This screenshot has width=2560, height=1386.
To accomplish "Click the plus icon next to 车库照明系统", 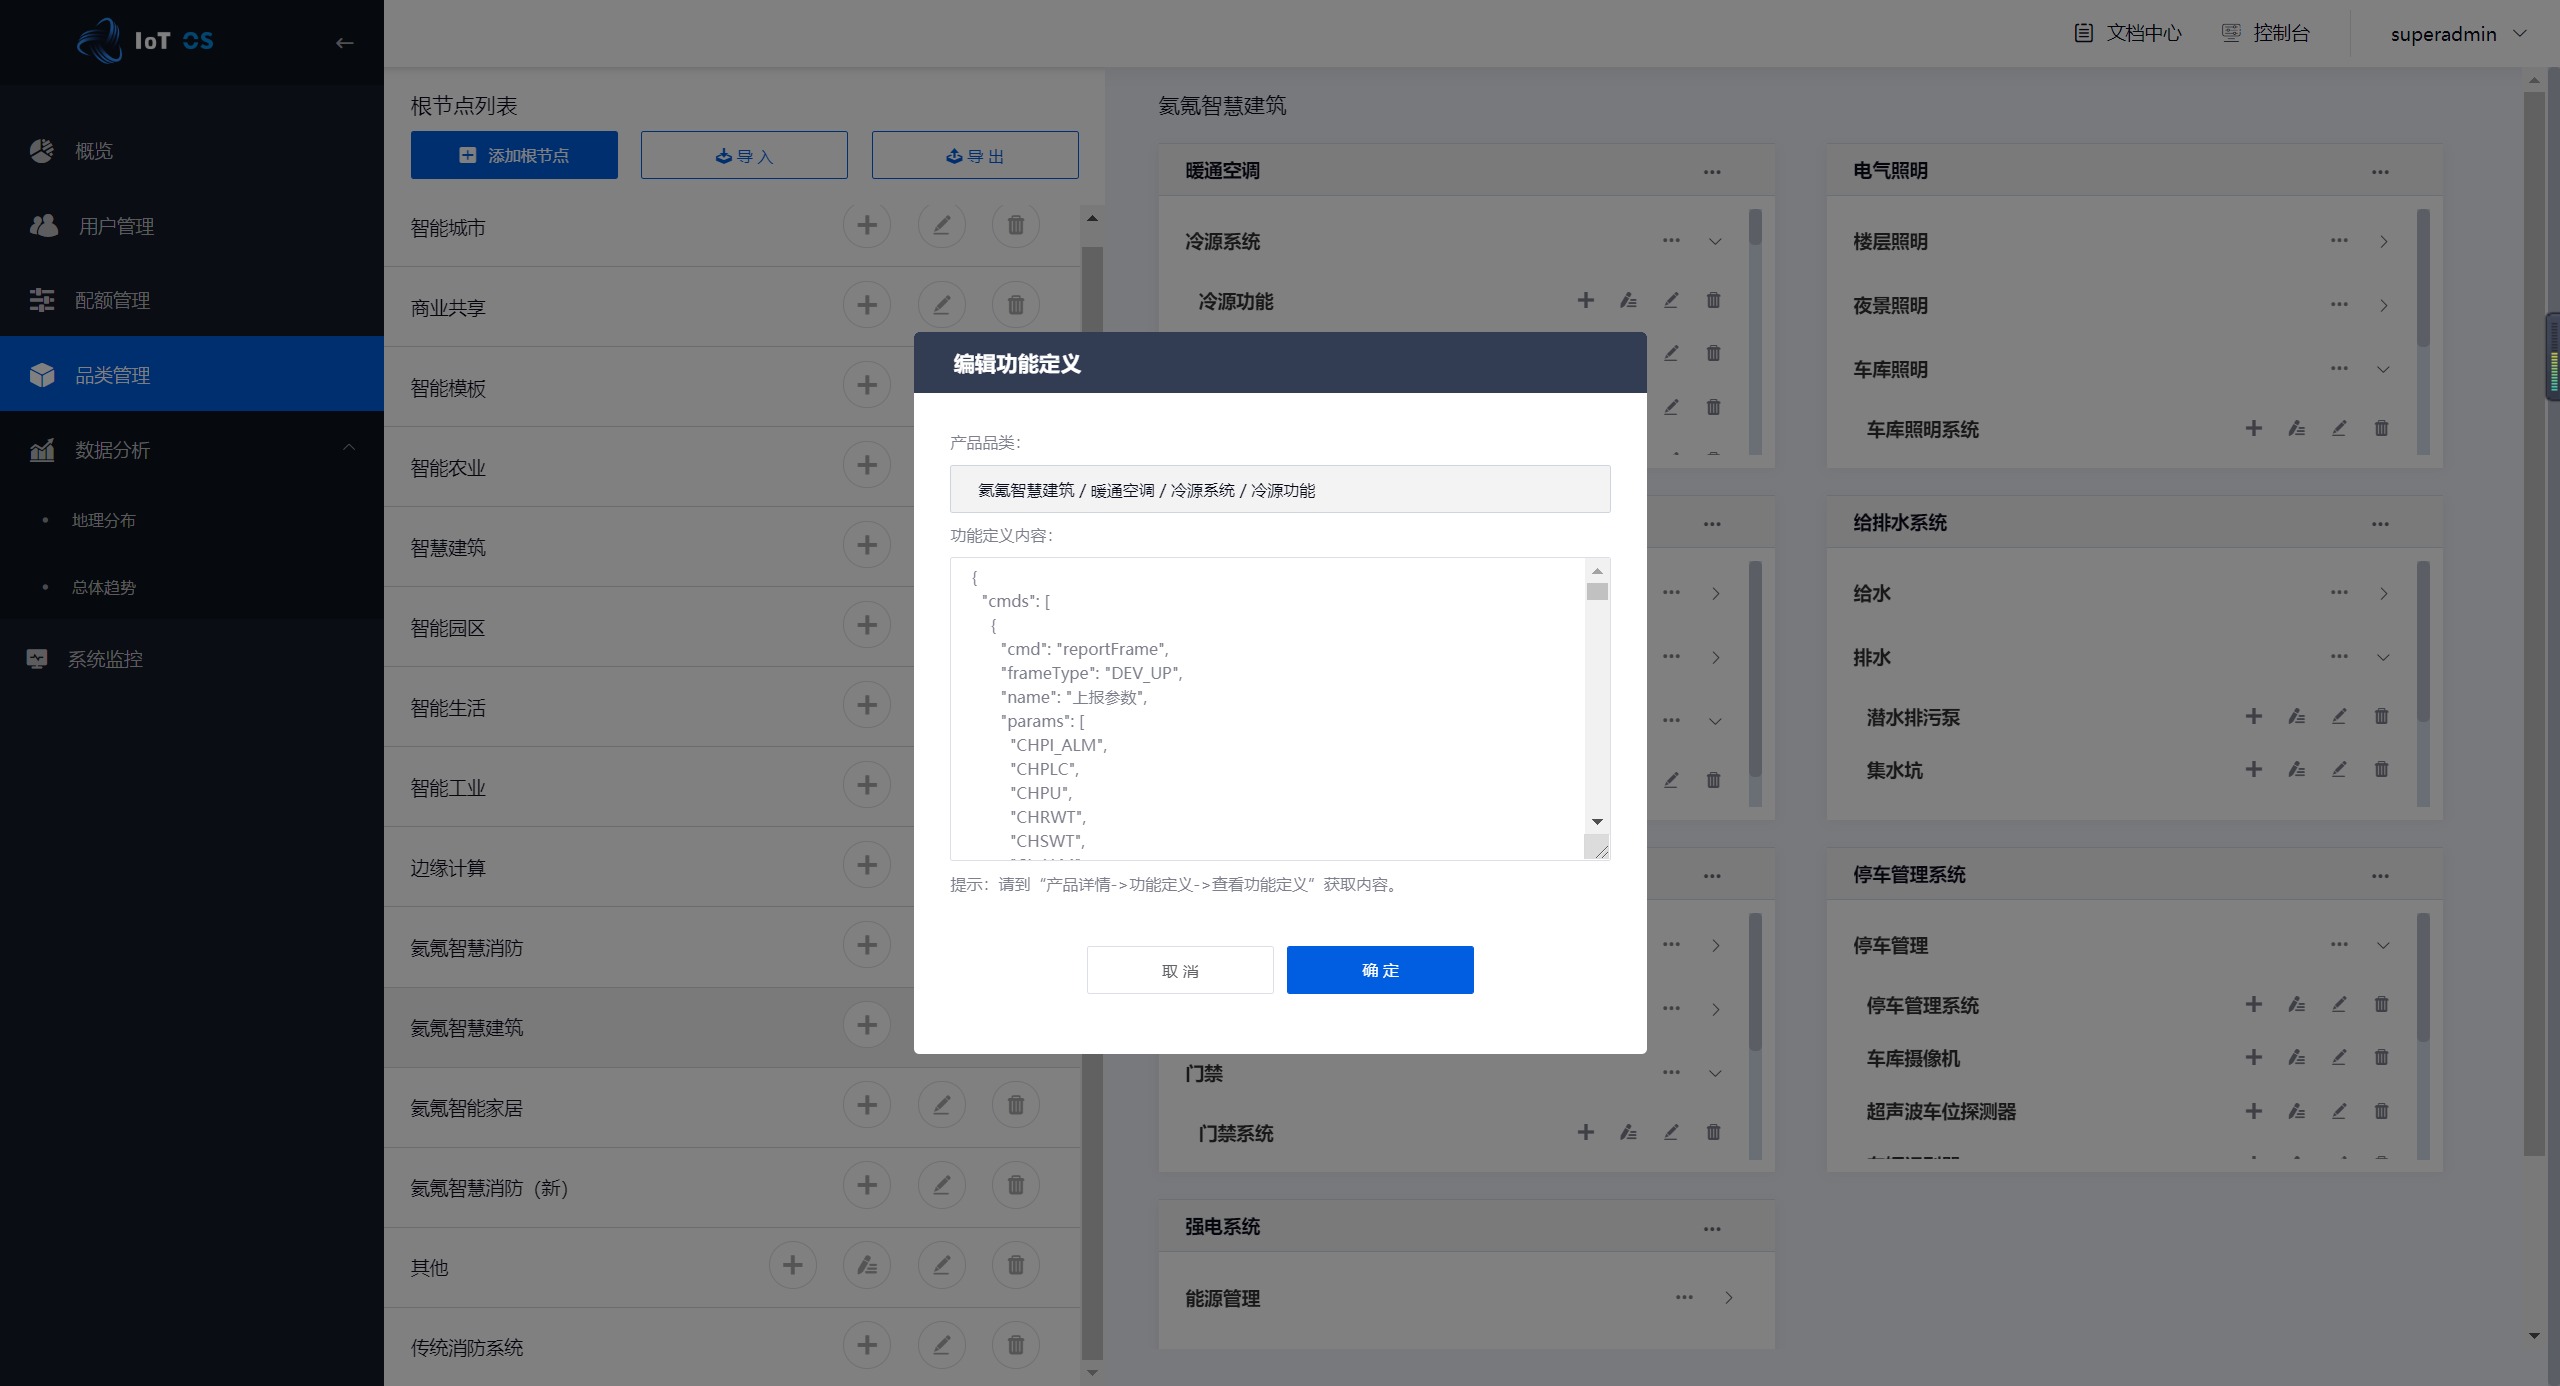I will 2253,428.
